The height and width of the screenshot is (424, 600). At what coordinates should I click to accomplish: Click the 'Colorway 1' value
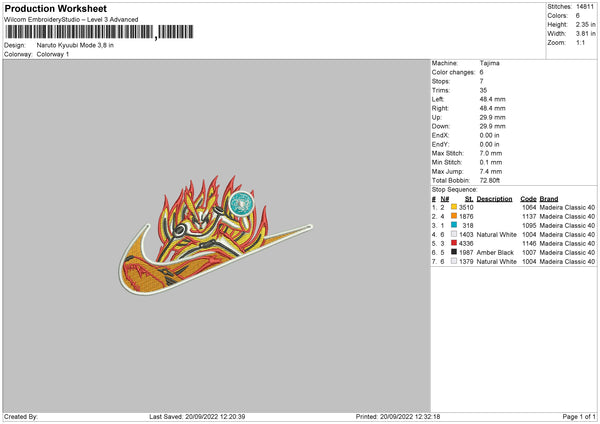[53, 54]
